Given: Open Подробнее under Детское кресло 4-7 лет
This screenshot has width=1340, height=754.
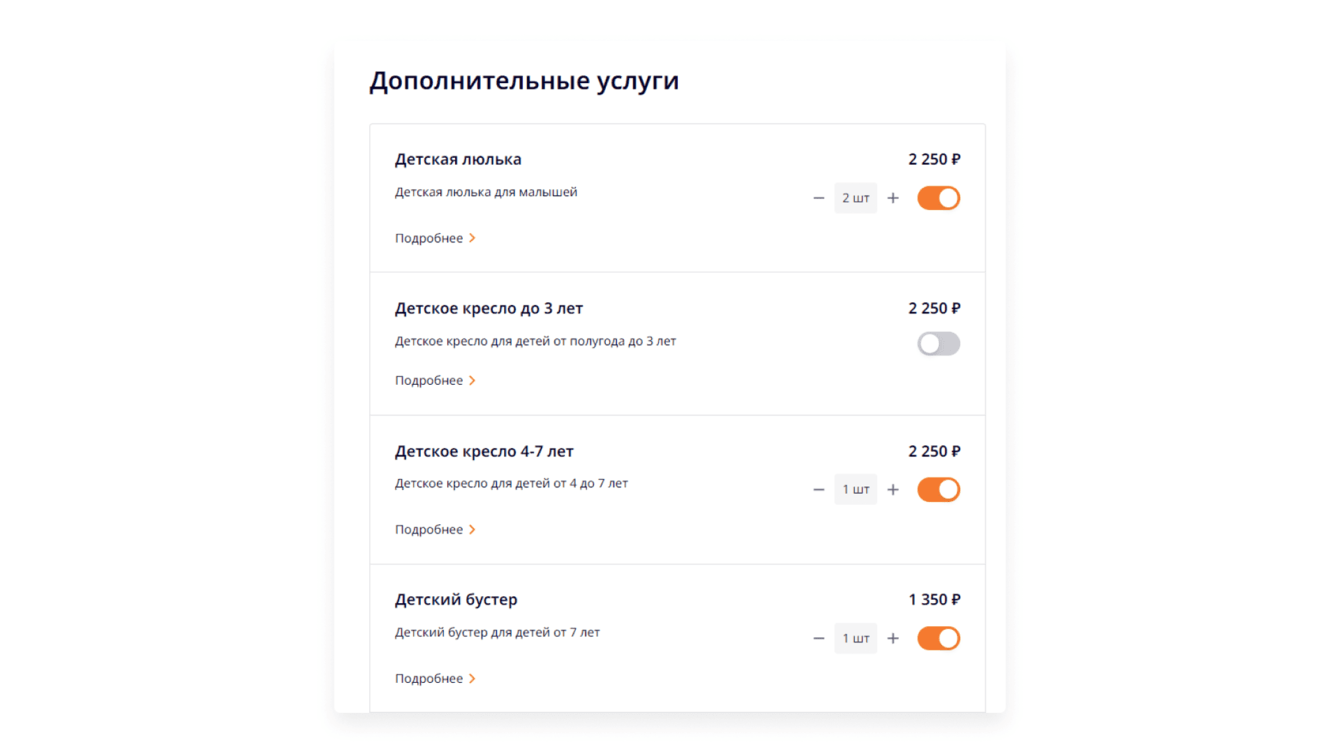Looking at the screenshot, I should [435, 530].
